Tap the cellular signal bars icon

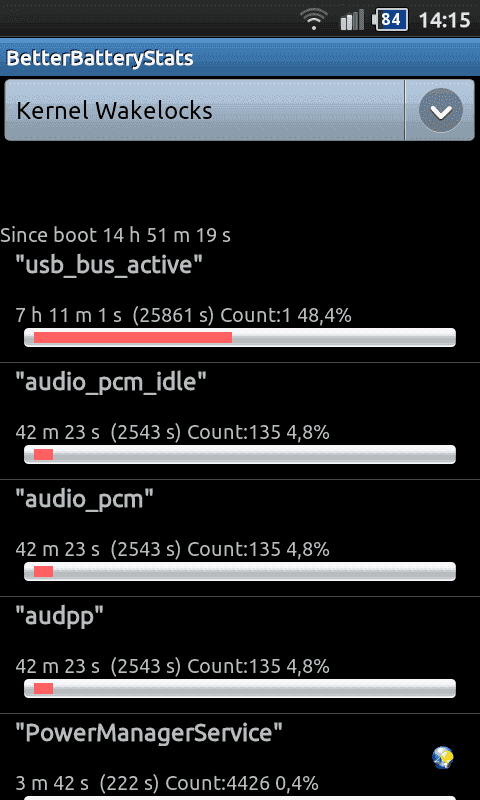353,20
